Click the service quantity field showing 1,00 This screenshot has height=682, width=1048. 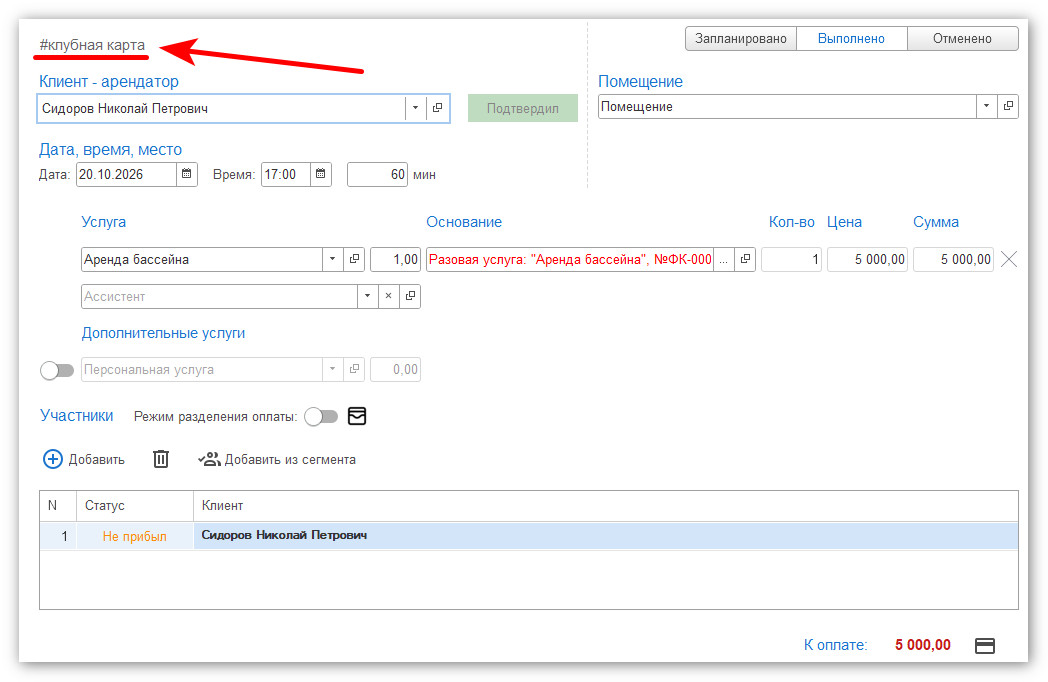point(396,259)
